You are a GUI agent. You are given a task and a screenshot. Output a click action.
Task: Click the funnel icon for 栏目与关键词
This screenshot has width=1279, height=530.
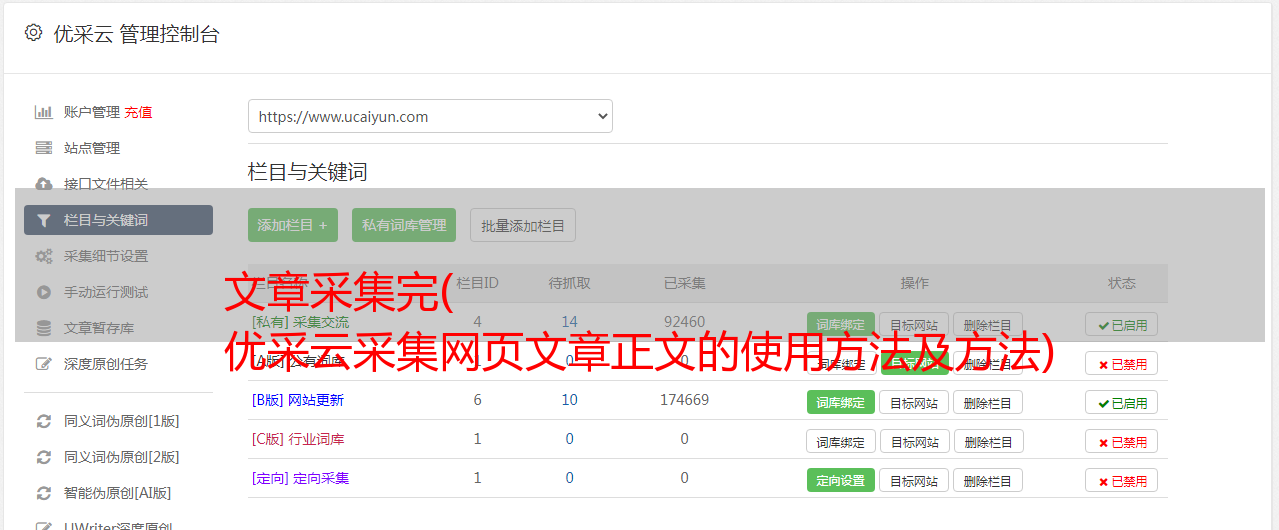43,220
